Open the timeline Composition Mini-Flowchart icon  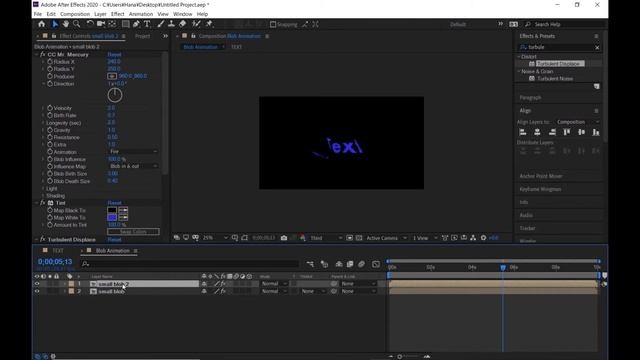click(310, 264)
